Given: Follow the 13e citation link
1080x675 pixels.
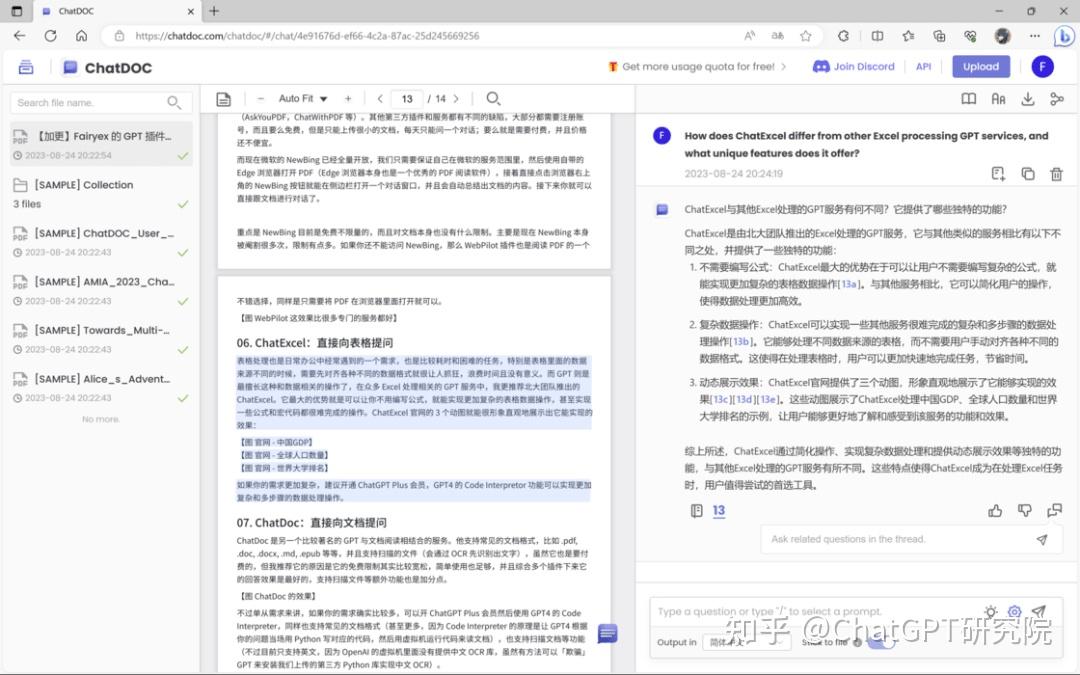Looking at the screenshot, I should (x=767, y=399).
